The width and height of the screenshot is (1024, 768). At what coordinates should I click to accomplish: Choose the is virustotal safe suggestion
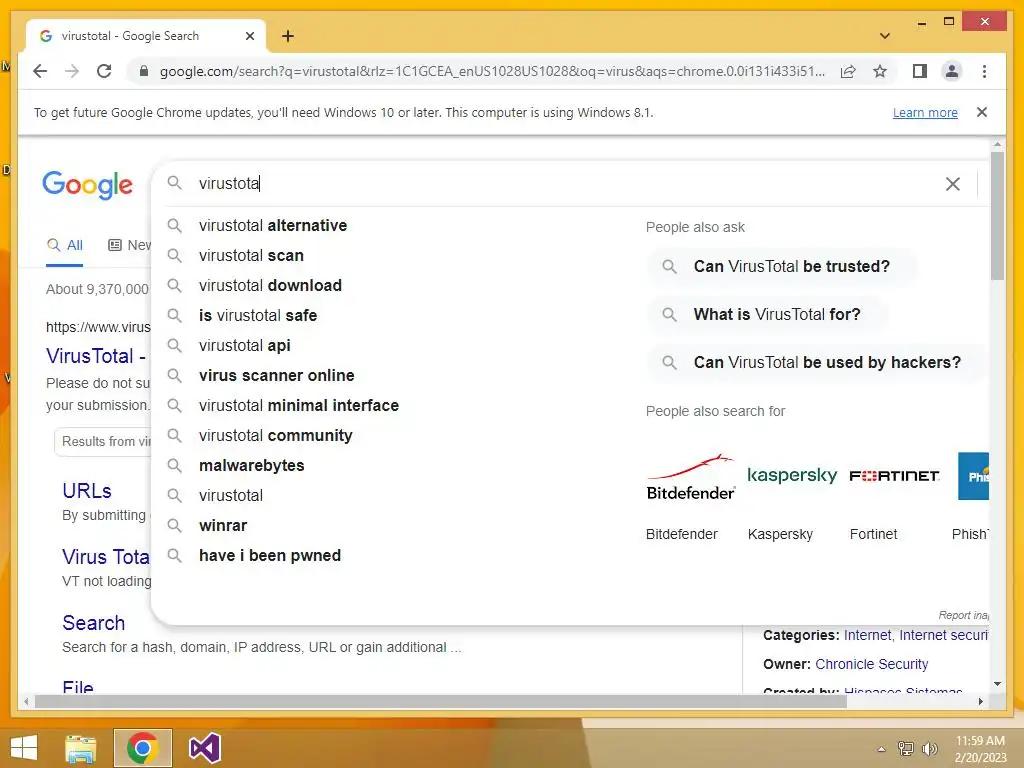point(258,315)
